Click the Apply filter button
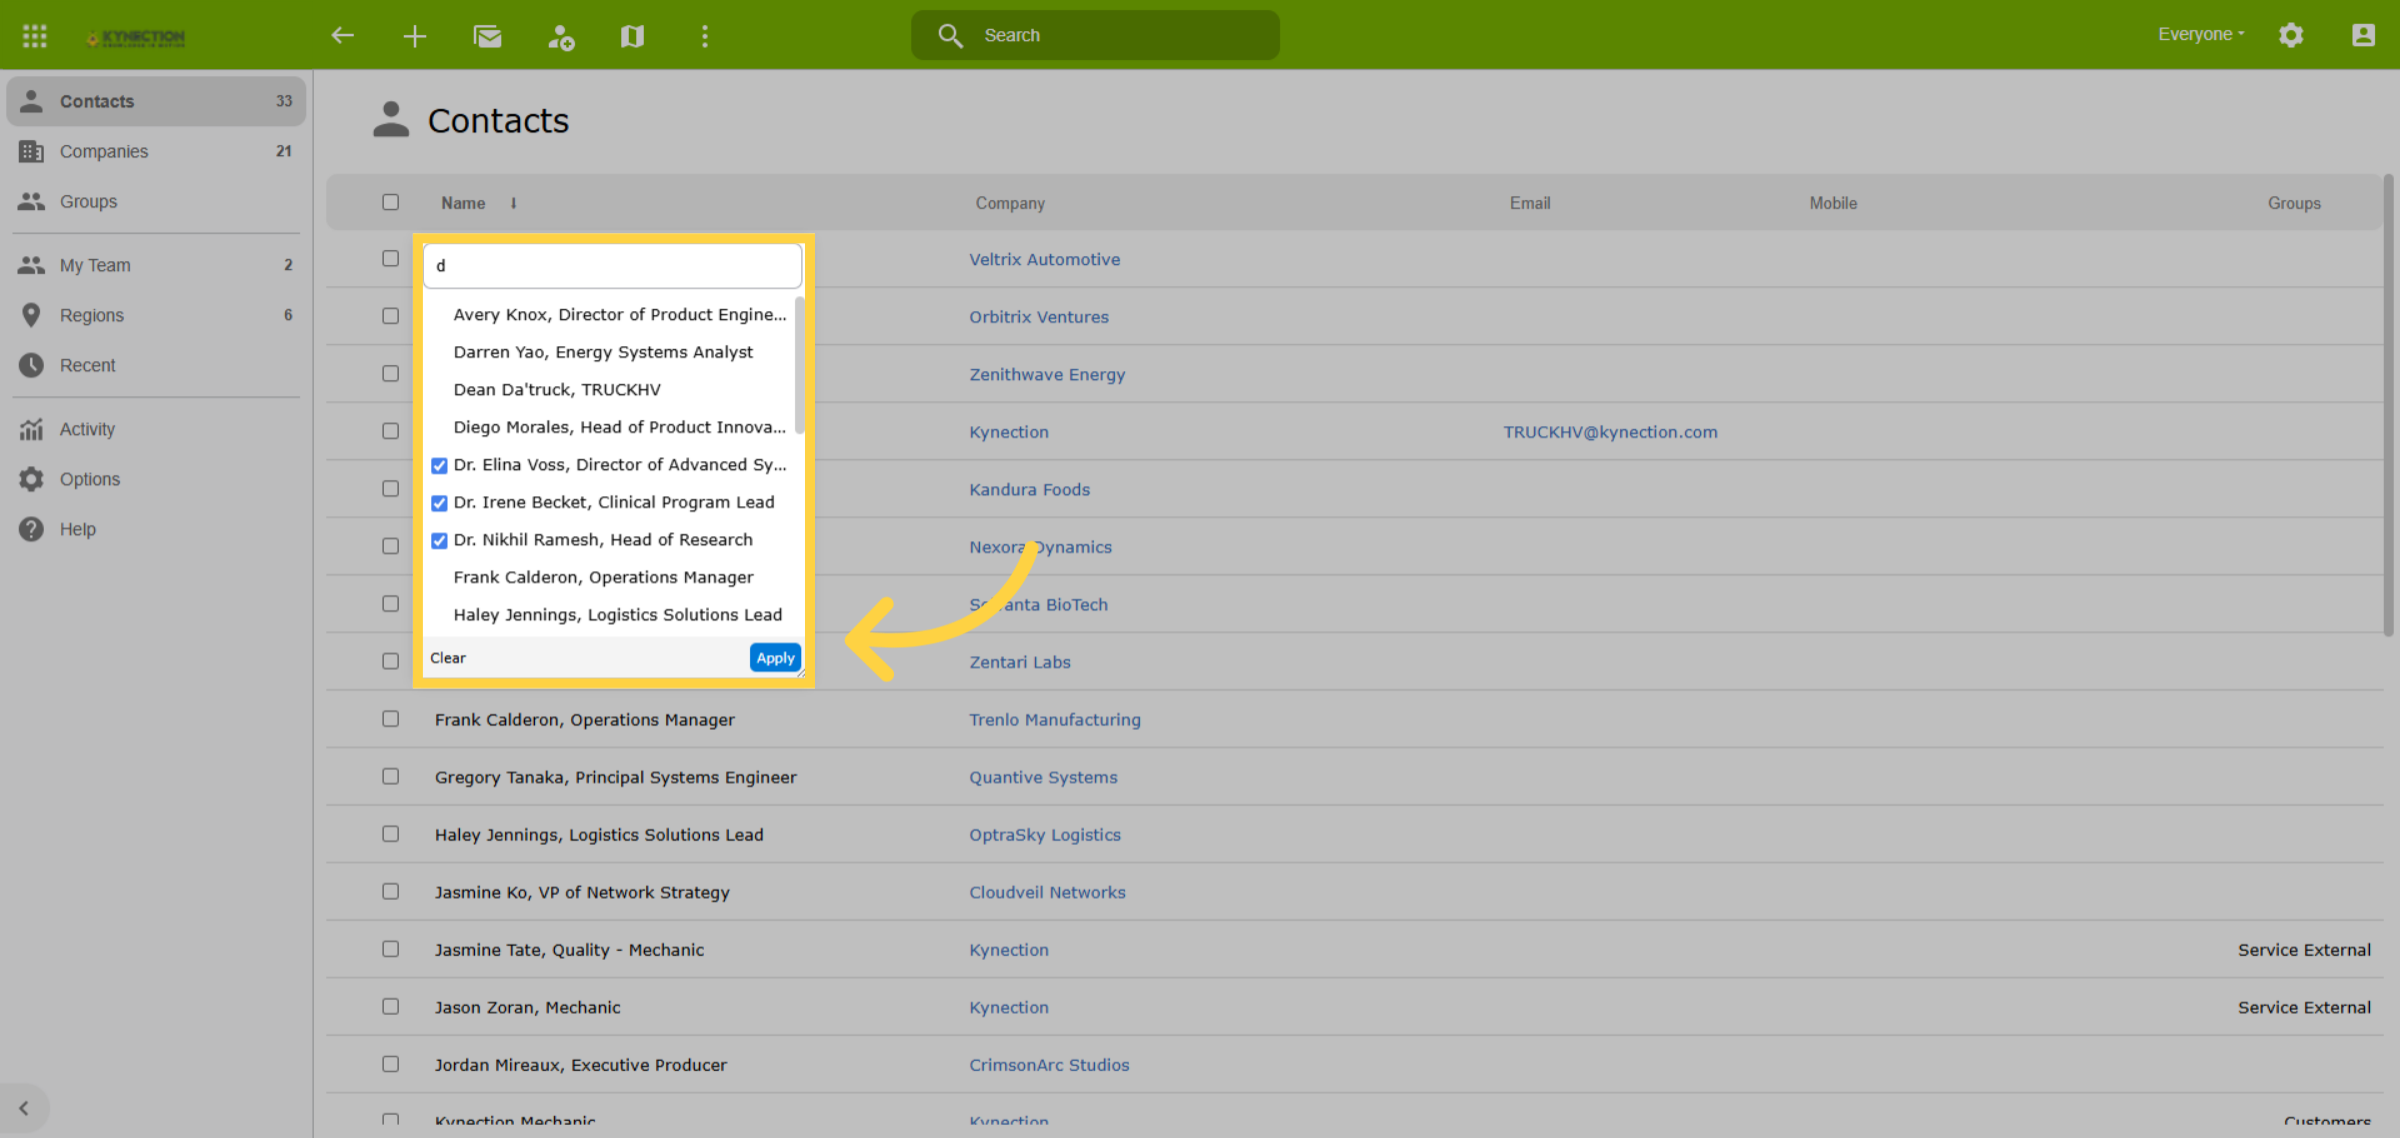Image resolution: width=2400 pixels, height=1138 pixels. pyautogui.click(x=775, y=657)
